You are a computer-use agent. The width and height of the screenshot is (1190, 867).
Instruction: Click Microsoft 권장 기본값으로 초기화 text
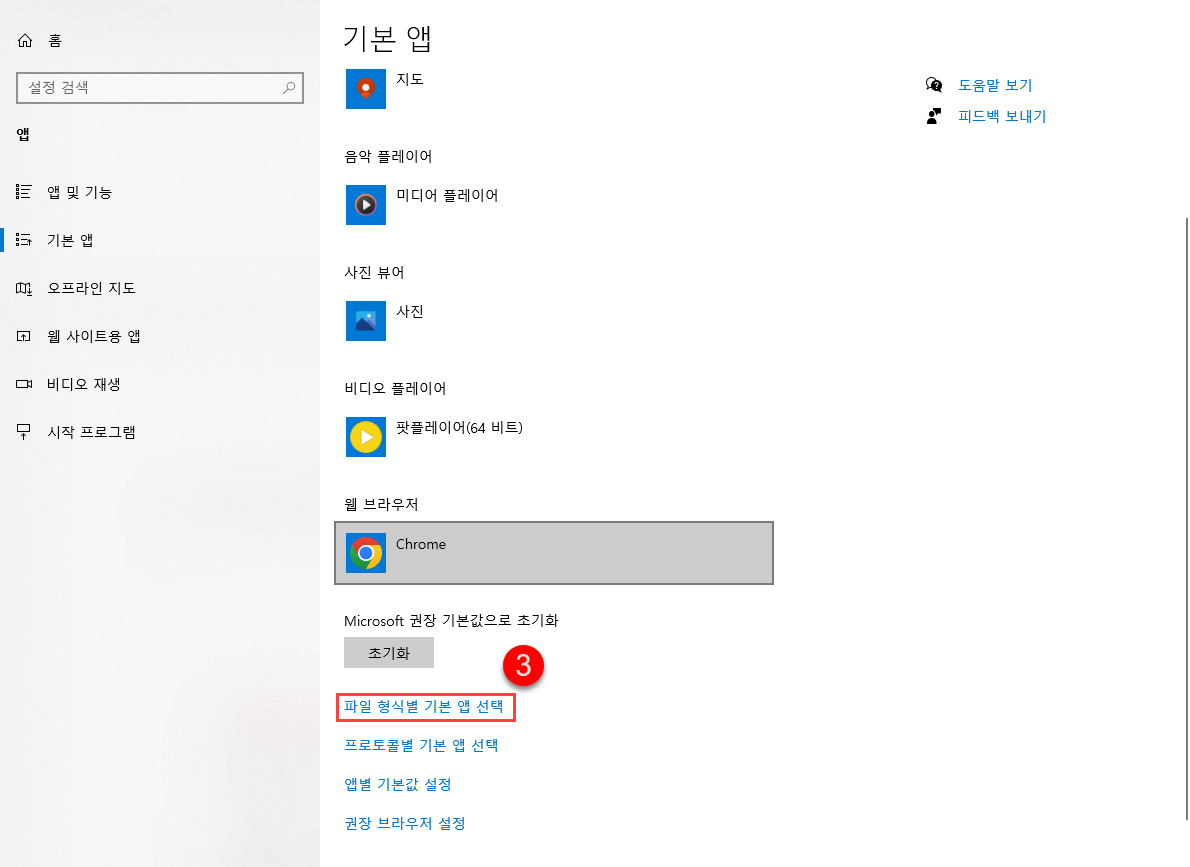pos(451,620)
